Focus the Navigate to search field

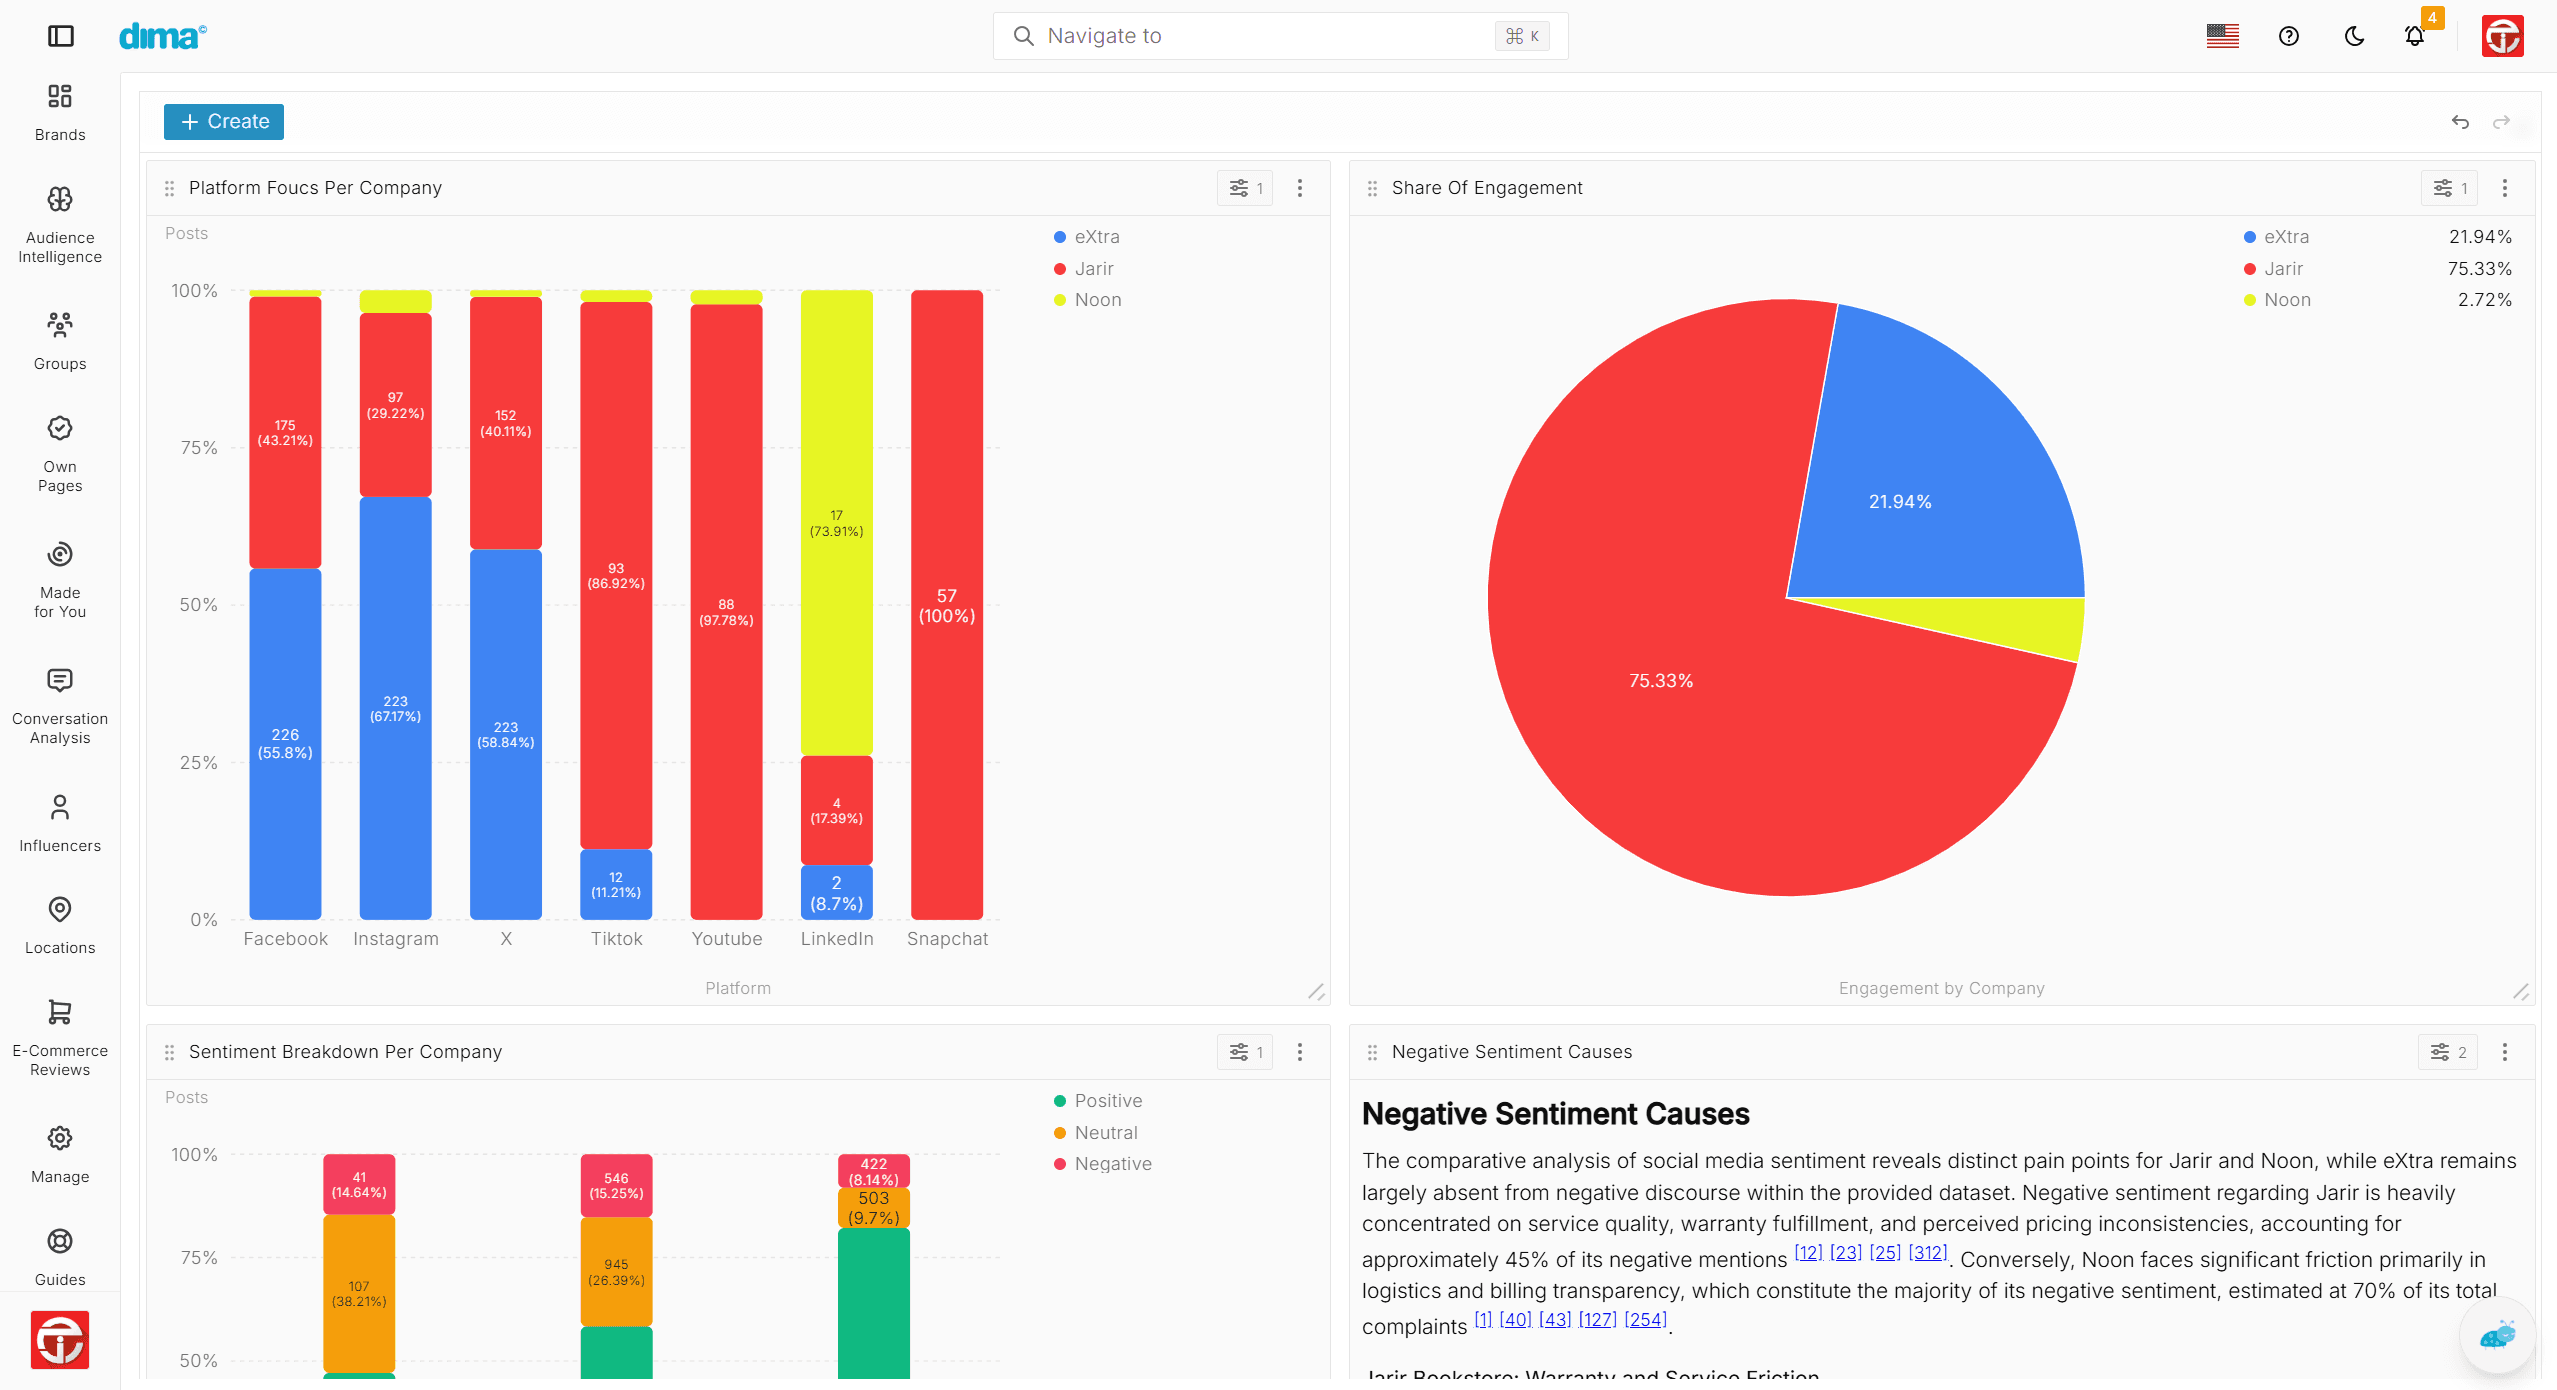(1280, 36)
